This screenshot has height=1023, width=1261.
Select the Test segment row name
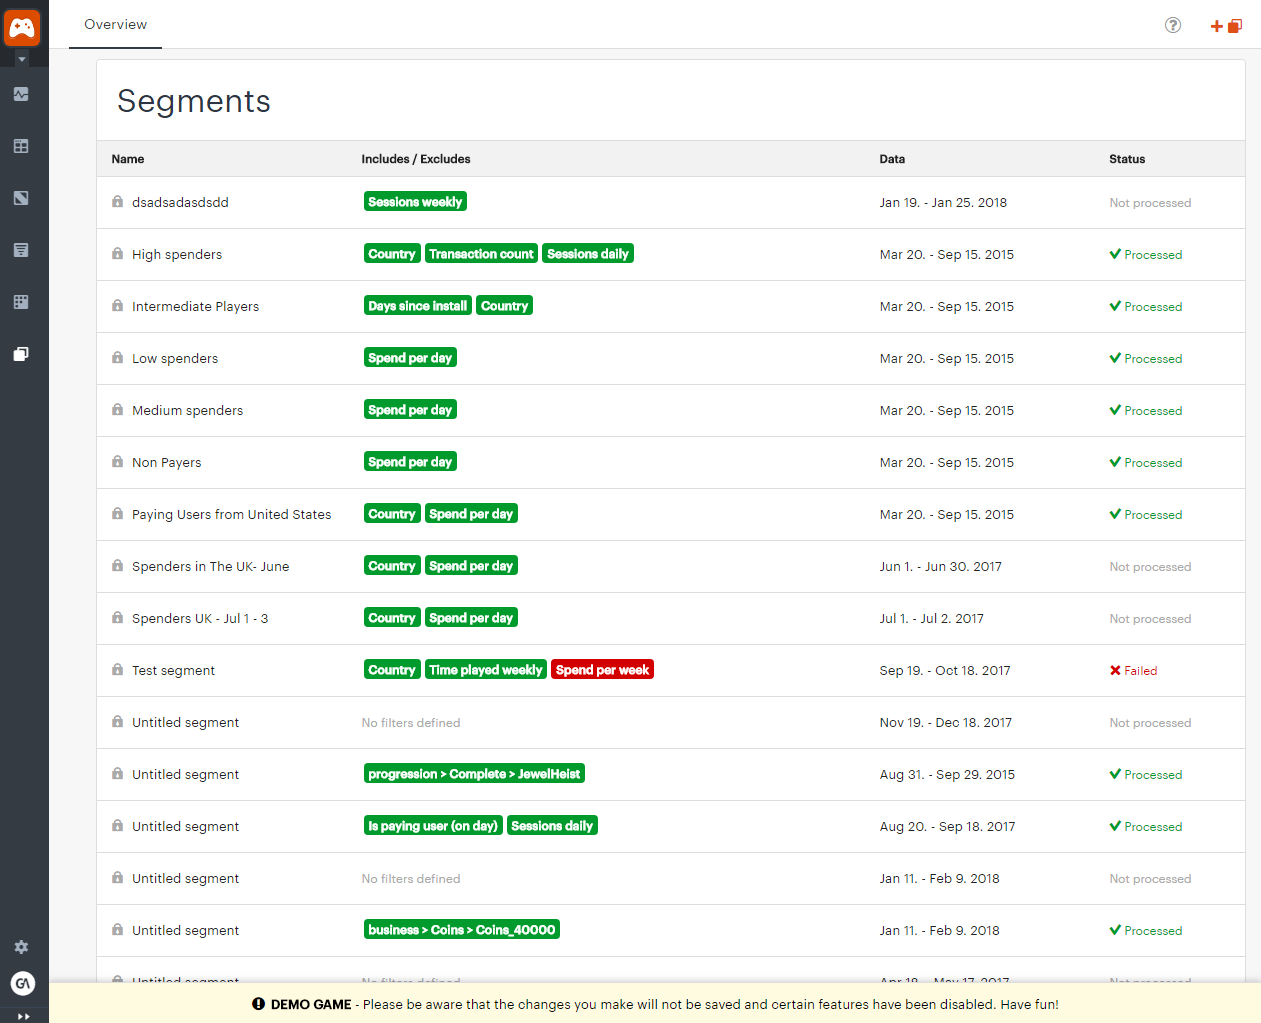[173, 670]
